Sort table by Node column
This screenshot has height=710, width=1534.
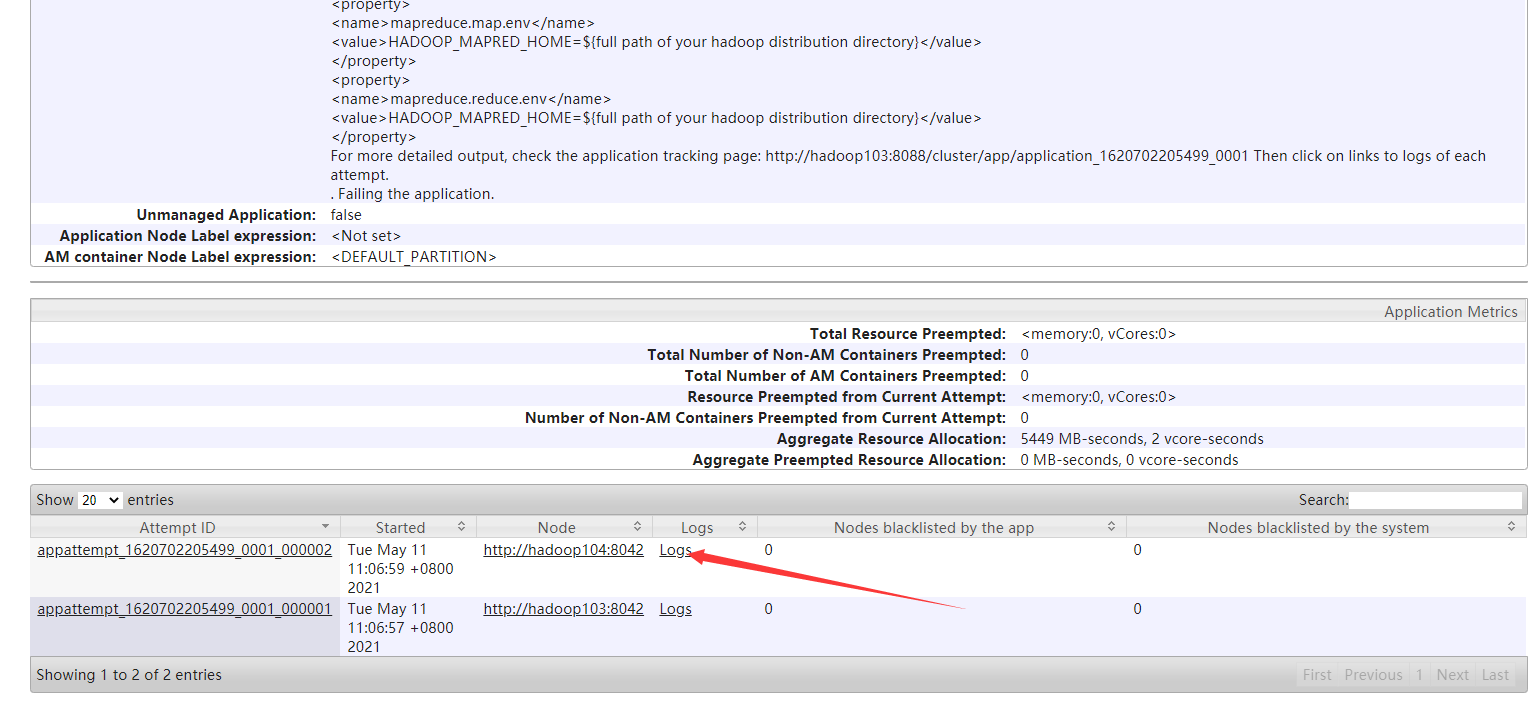pyautogui.click(x=564, y=527)
